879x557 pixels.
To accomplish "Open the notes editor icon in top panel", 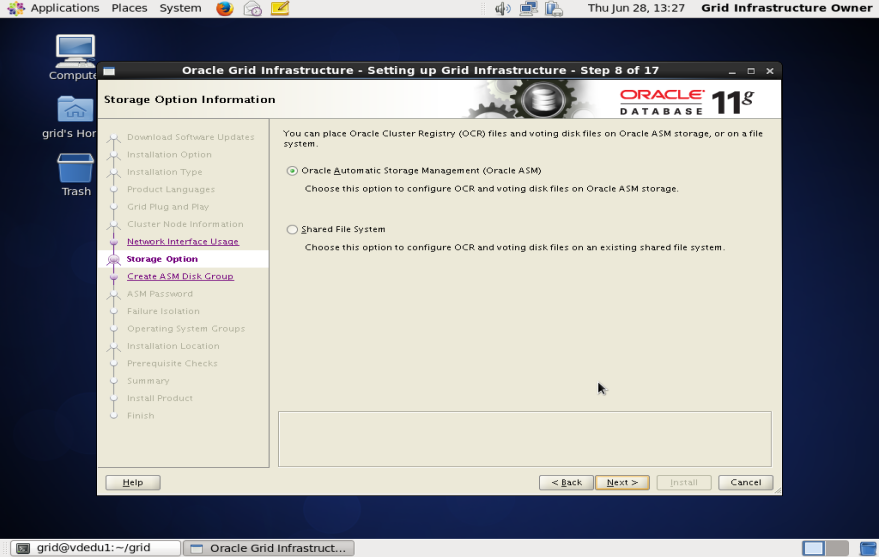I will pyautogui.click(x=280, y=8).
